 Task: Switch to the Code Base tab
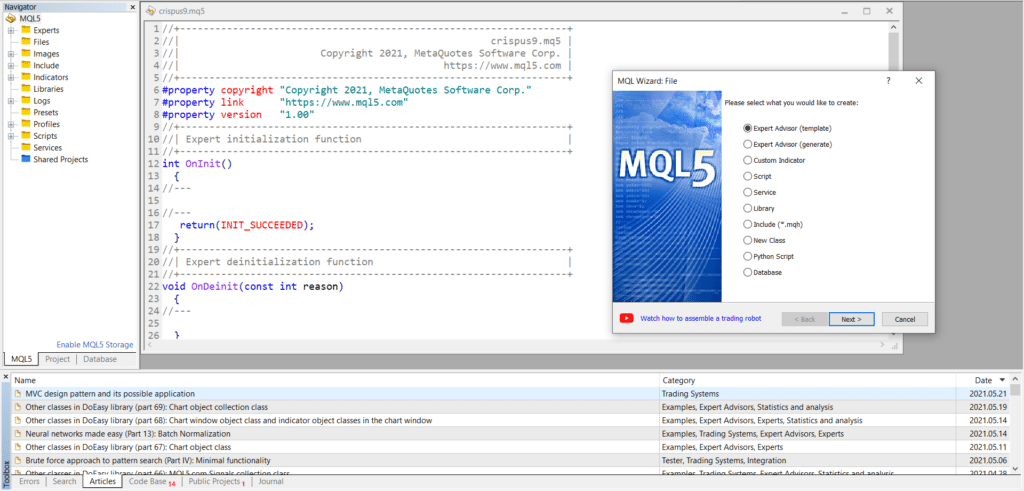click(x=148, y=481)
